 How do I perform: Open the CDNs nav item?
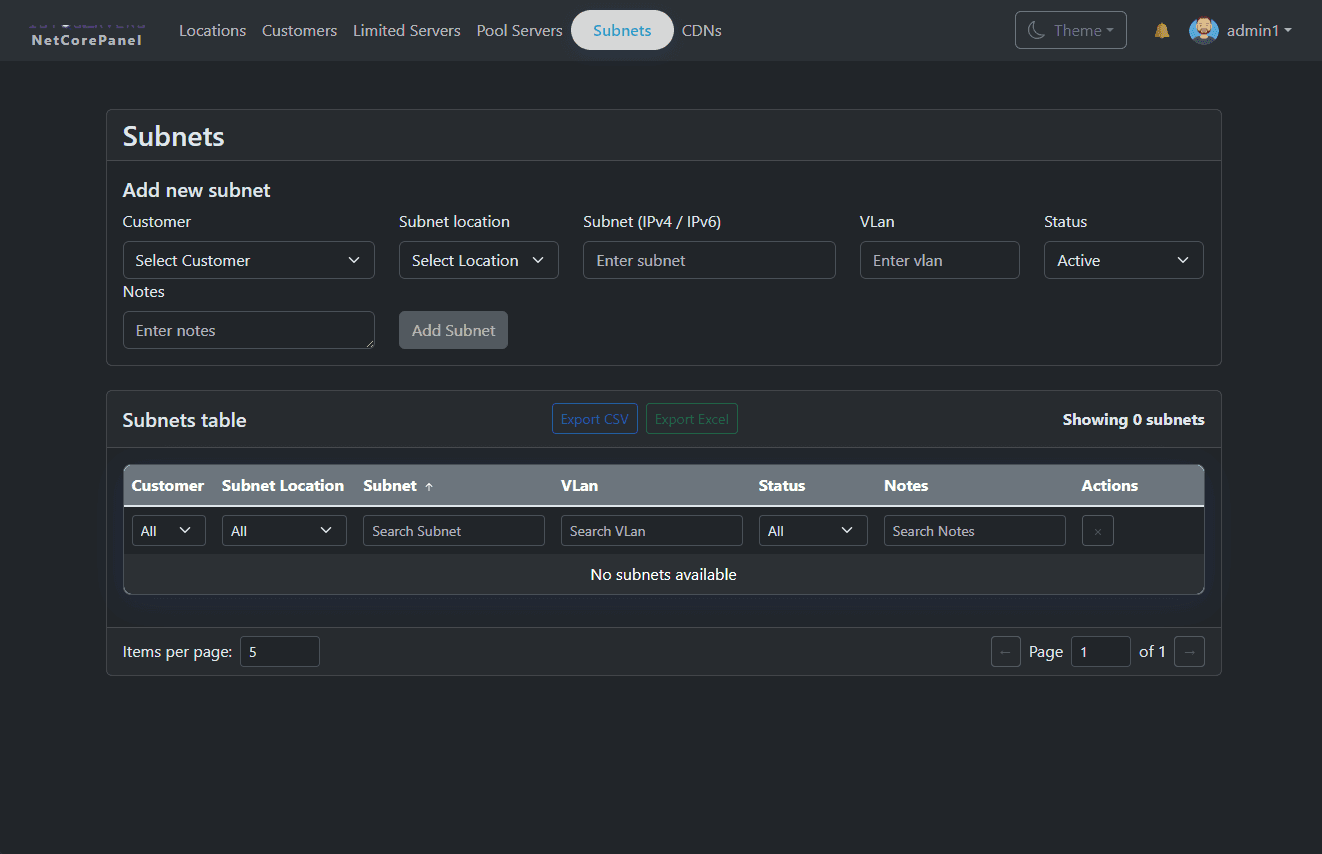pos(702,31)
